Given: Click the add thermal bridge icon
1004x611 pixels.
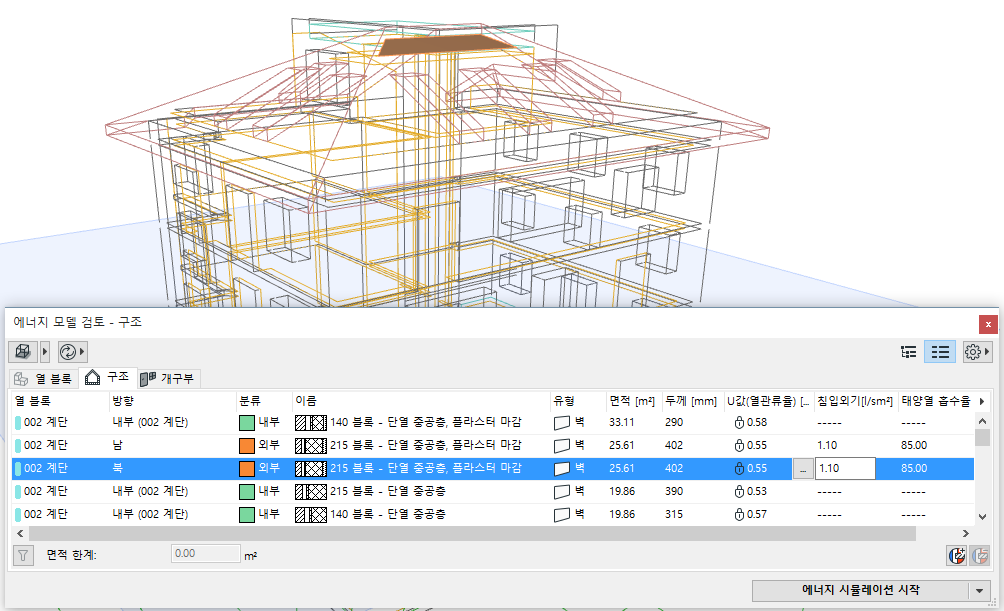Looking at the screenshot, I should pos(957,555).
